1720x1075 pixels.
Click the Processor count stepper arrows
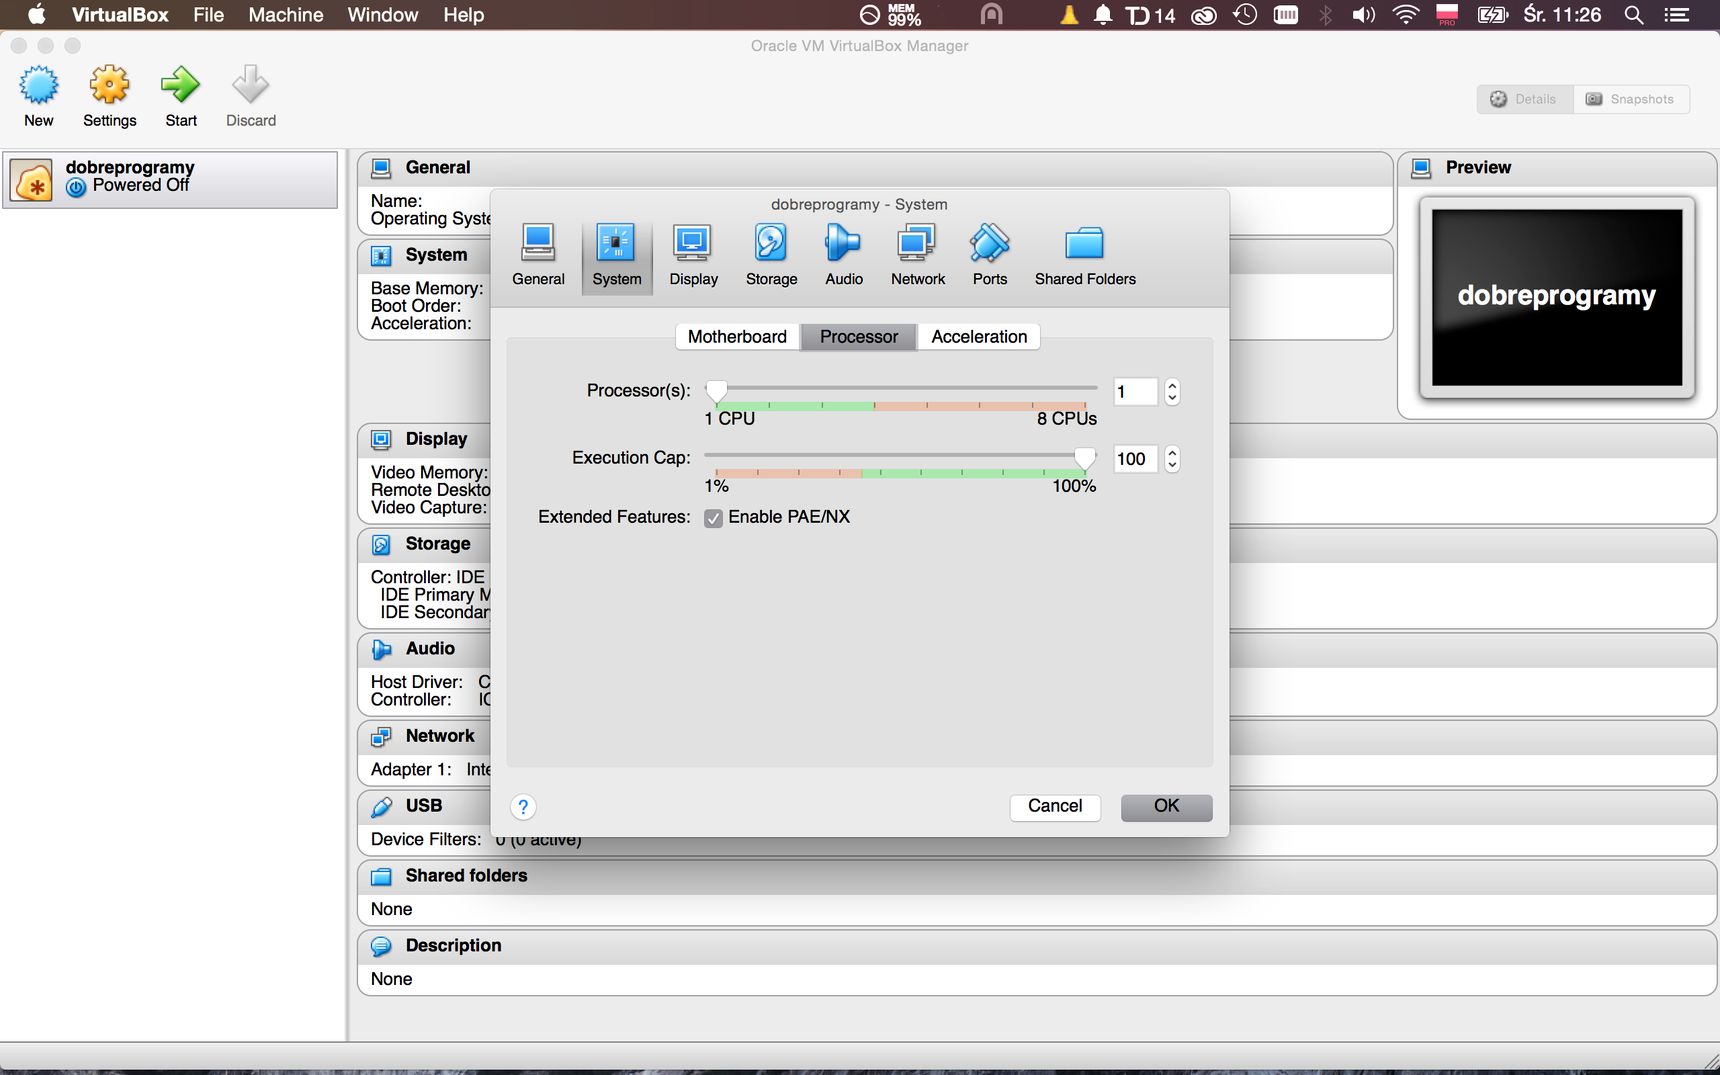pyautogui.click(x=1172, y=392)
